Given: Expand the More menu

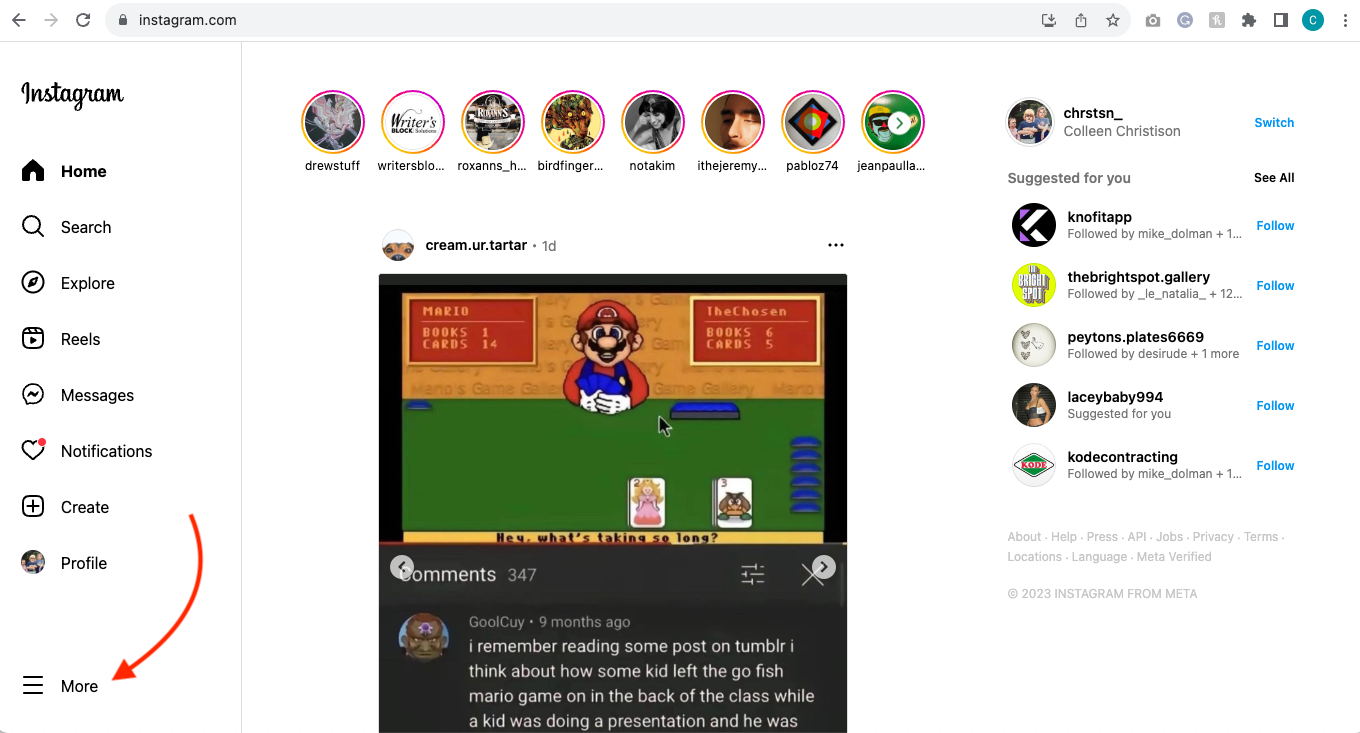Looking at the screenshot, I should (x=60, y=686).
